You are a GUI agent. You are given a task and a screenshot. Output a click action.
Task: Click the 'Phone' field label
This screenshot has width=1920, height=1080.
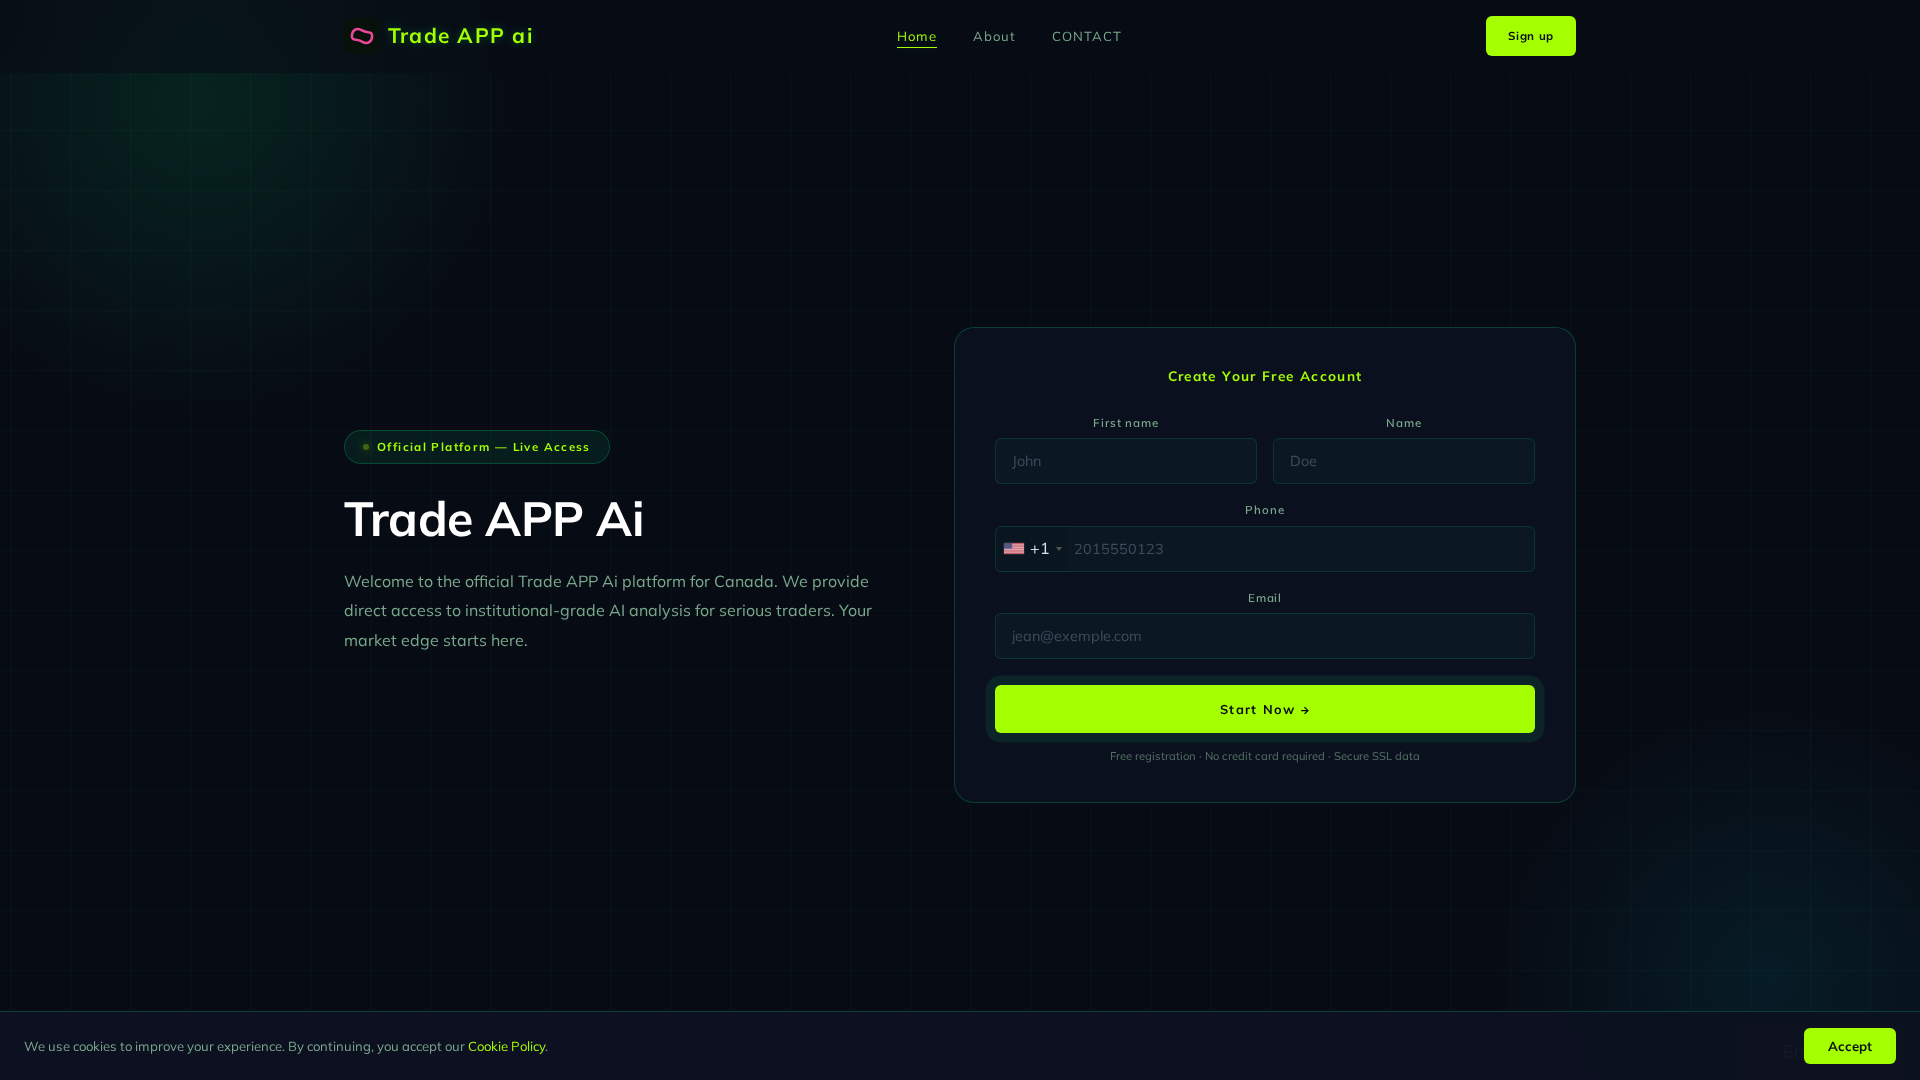1265,510
